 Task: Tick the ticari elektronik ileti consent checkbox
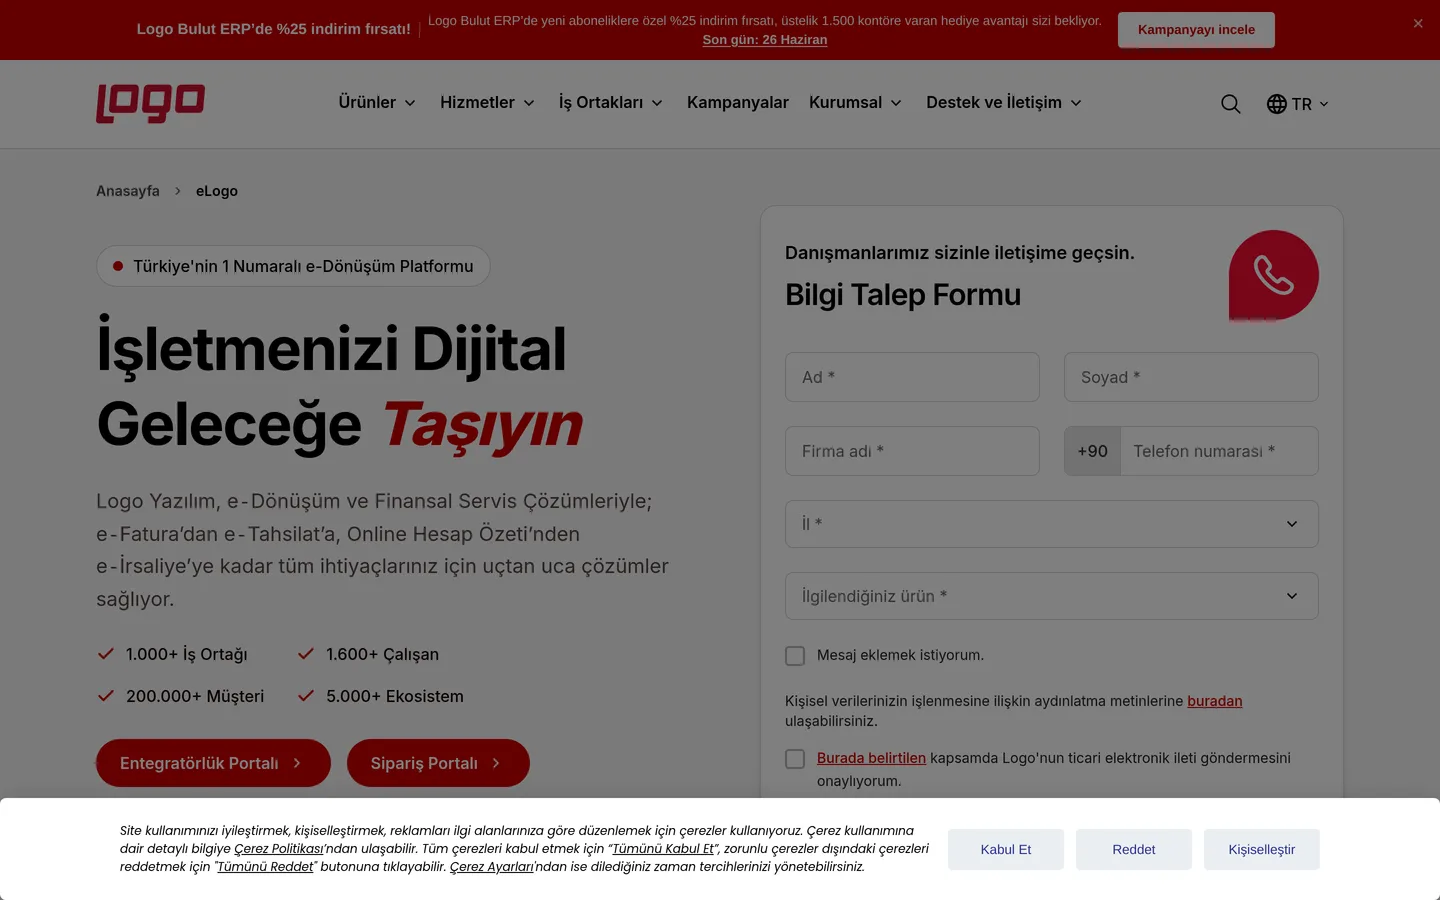point(795,759)
